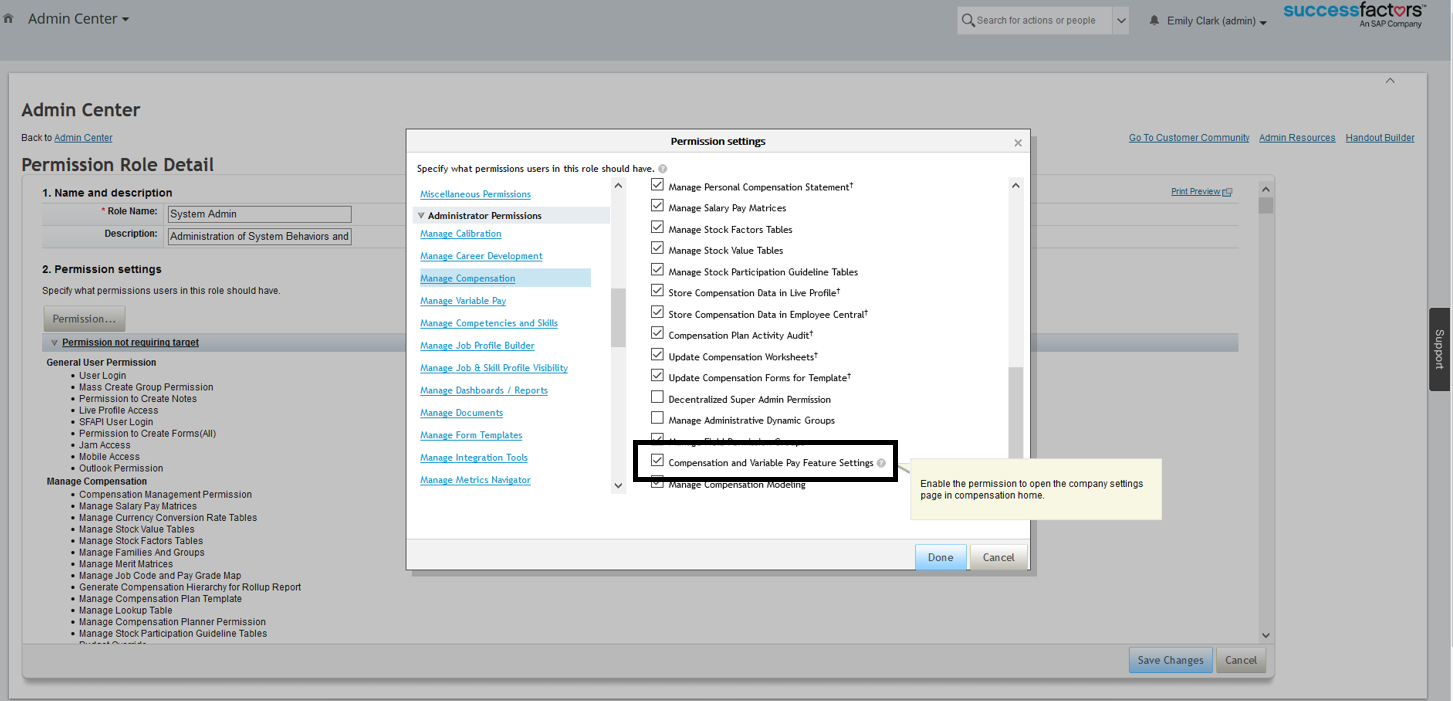Collapse 'Permission not requiring target' section
Screen dimensions: 1453x701
(54, 343)
